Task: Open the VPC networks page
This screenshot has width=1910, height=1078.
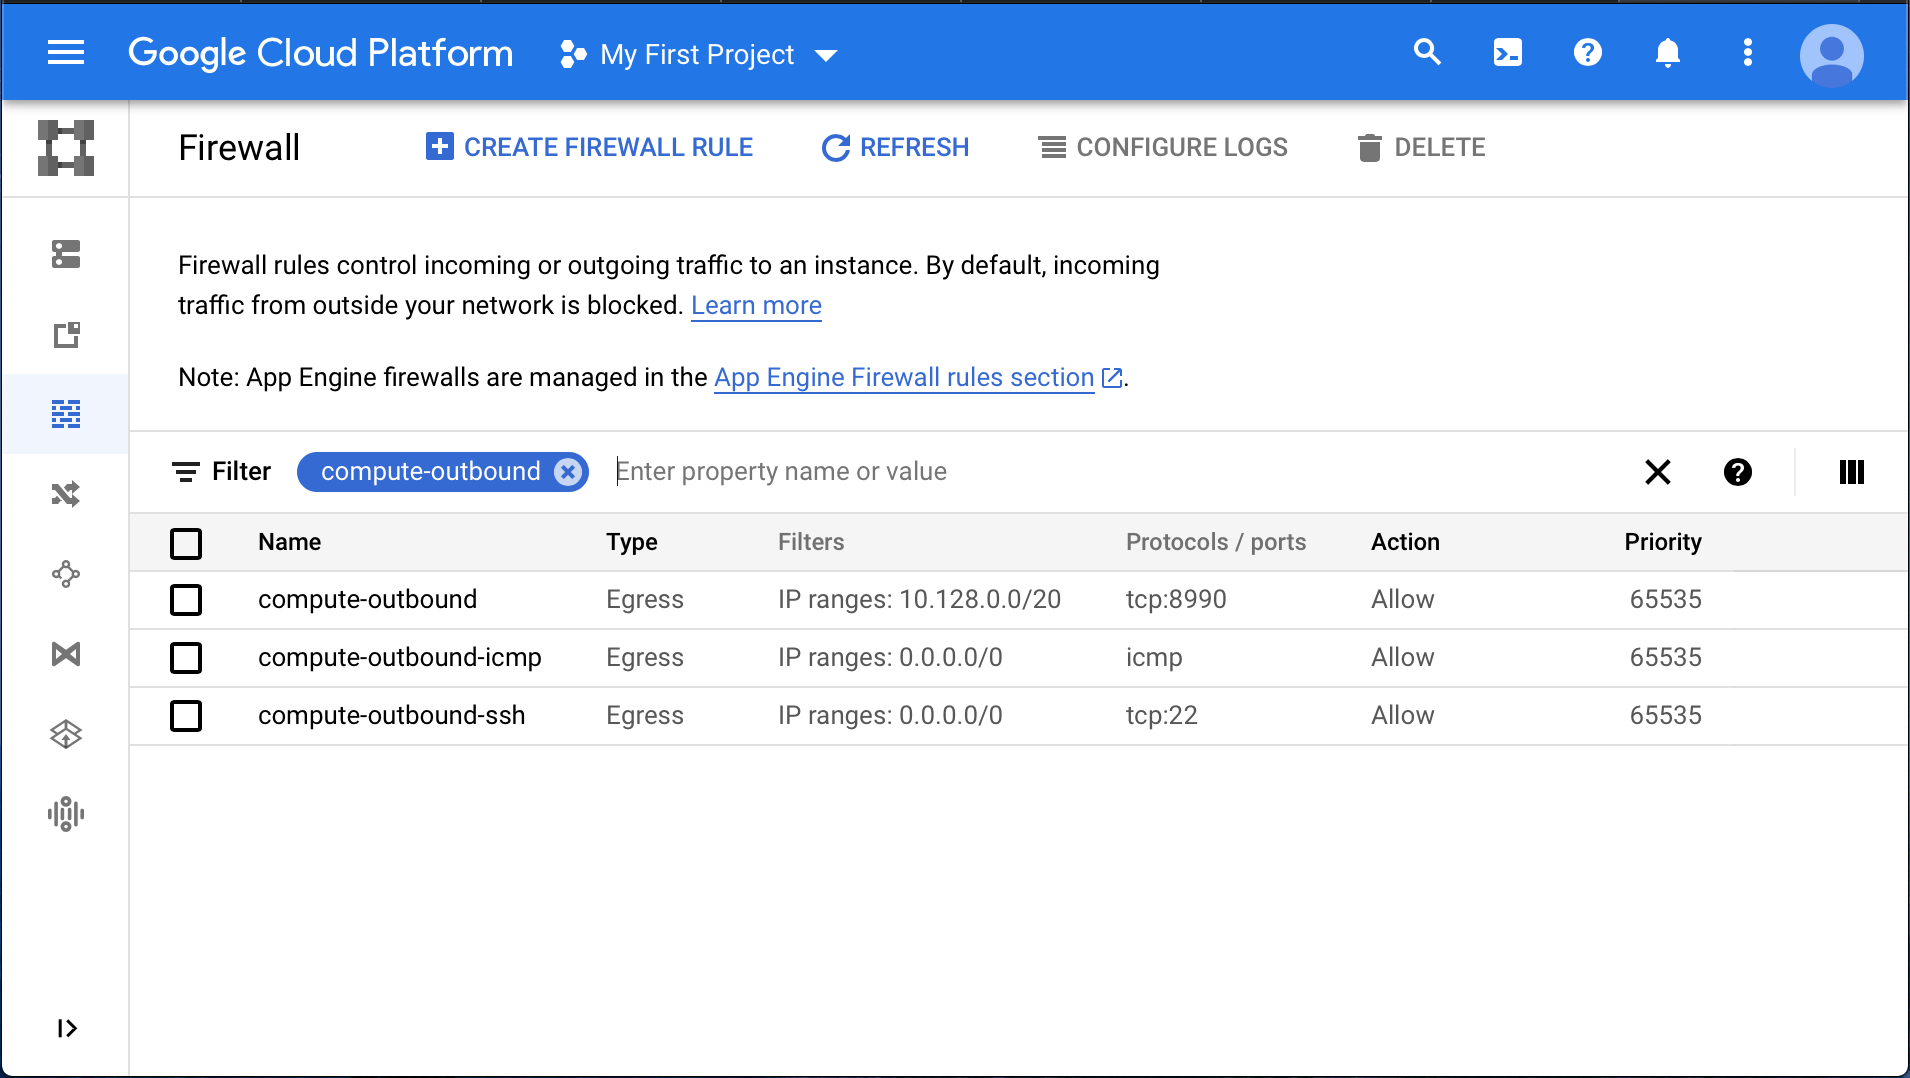Action: tap(66, 256)
